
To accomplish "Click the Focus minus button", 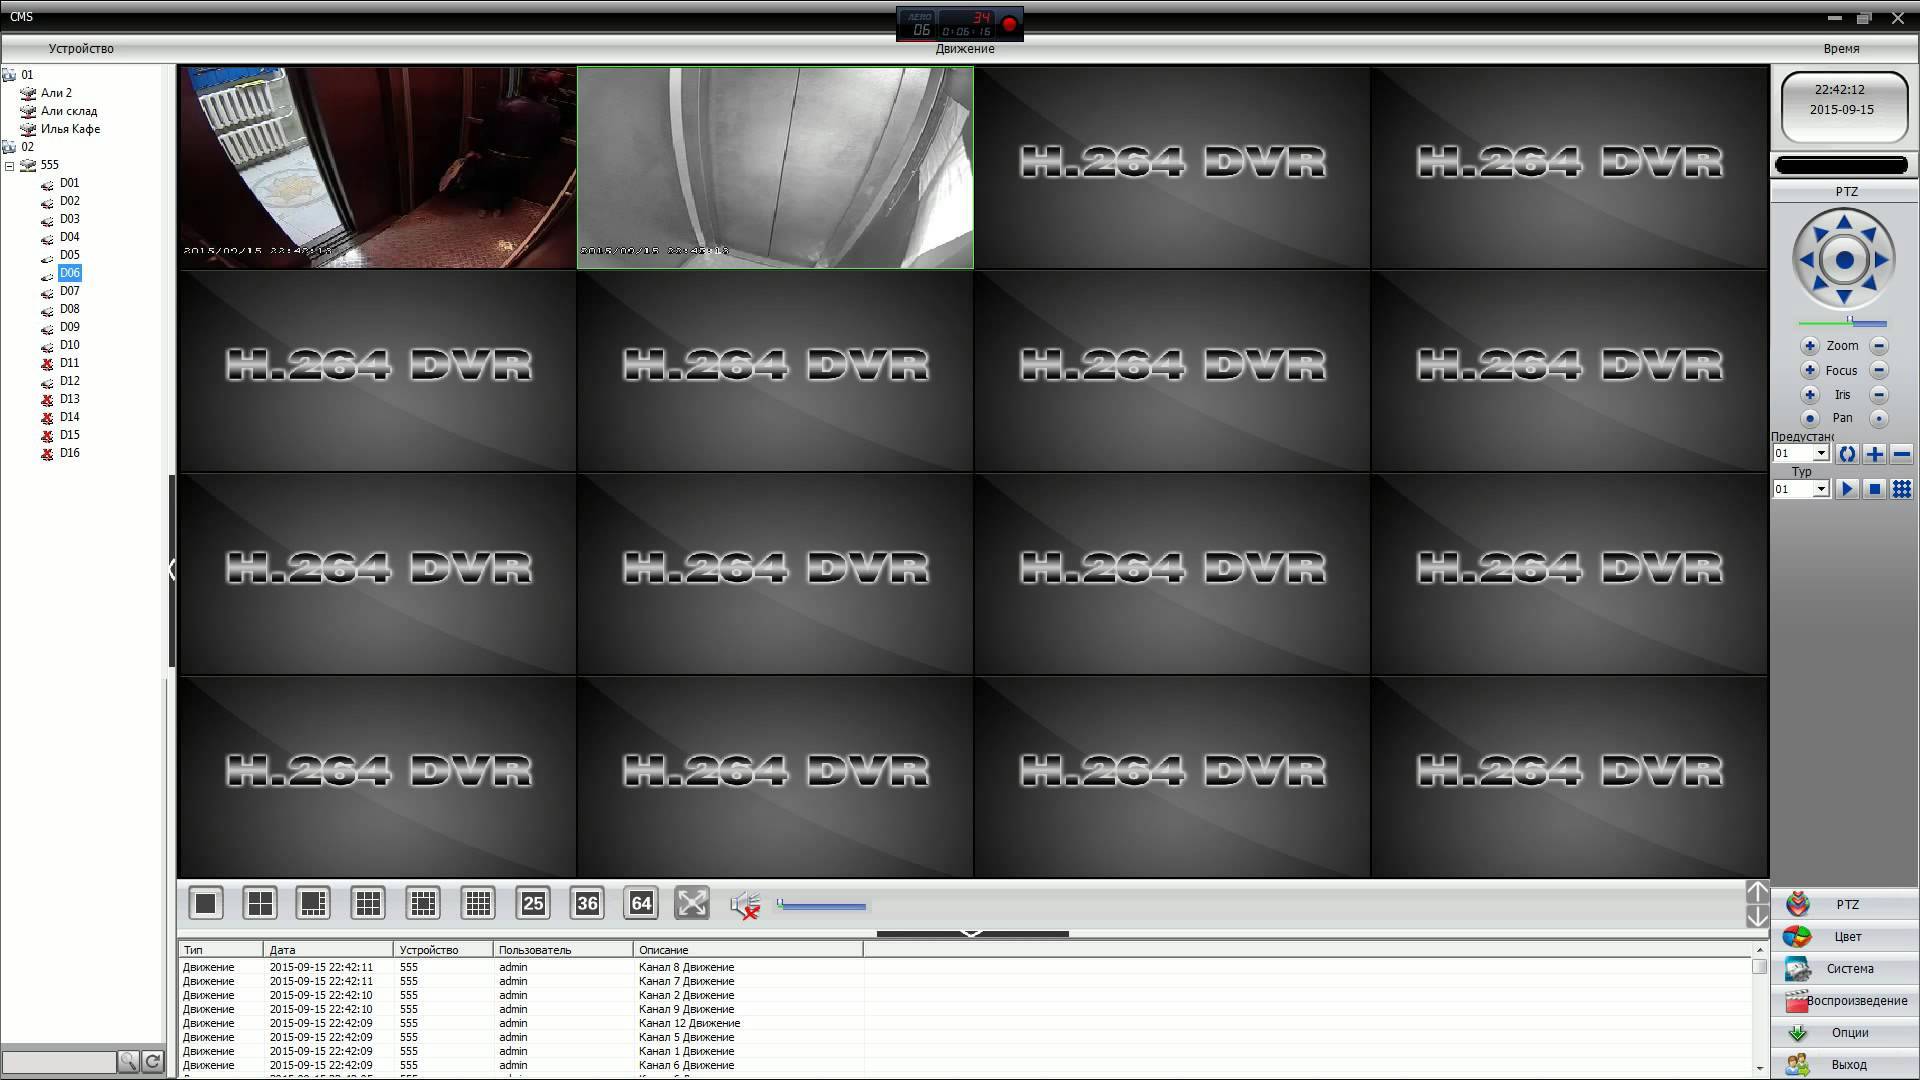I will click(1879, 371).
